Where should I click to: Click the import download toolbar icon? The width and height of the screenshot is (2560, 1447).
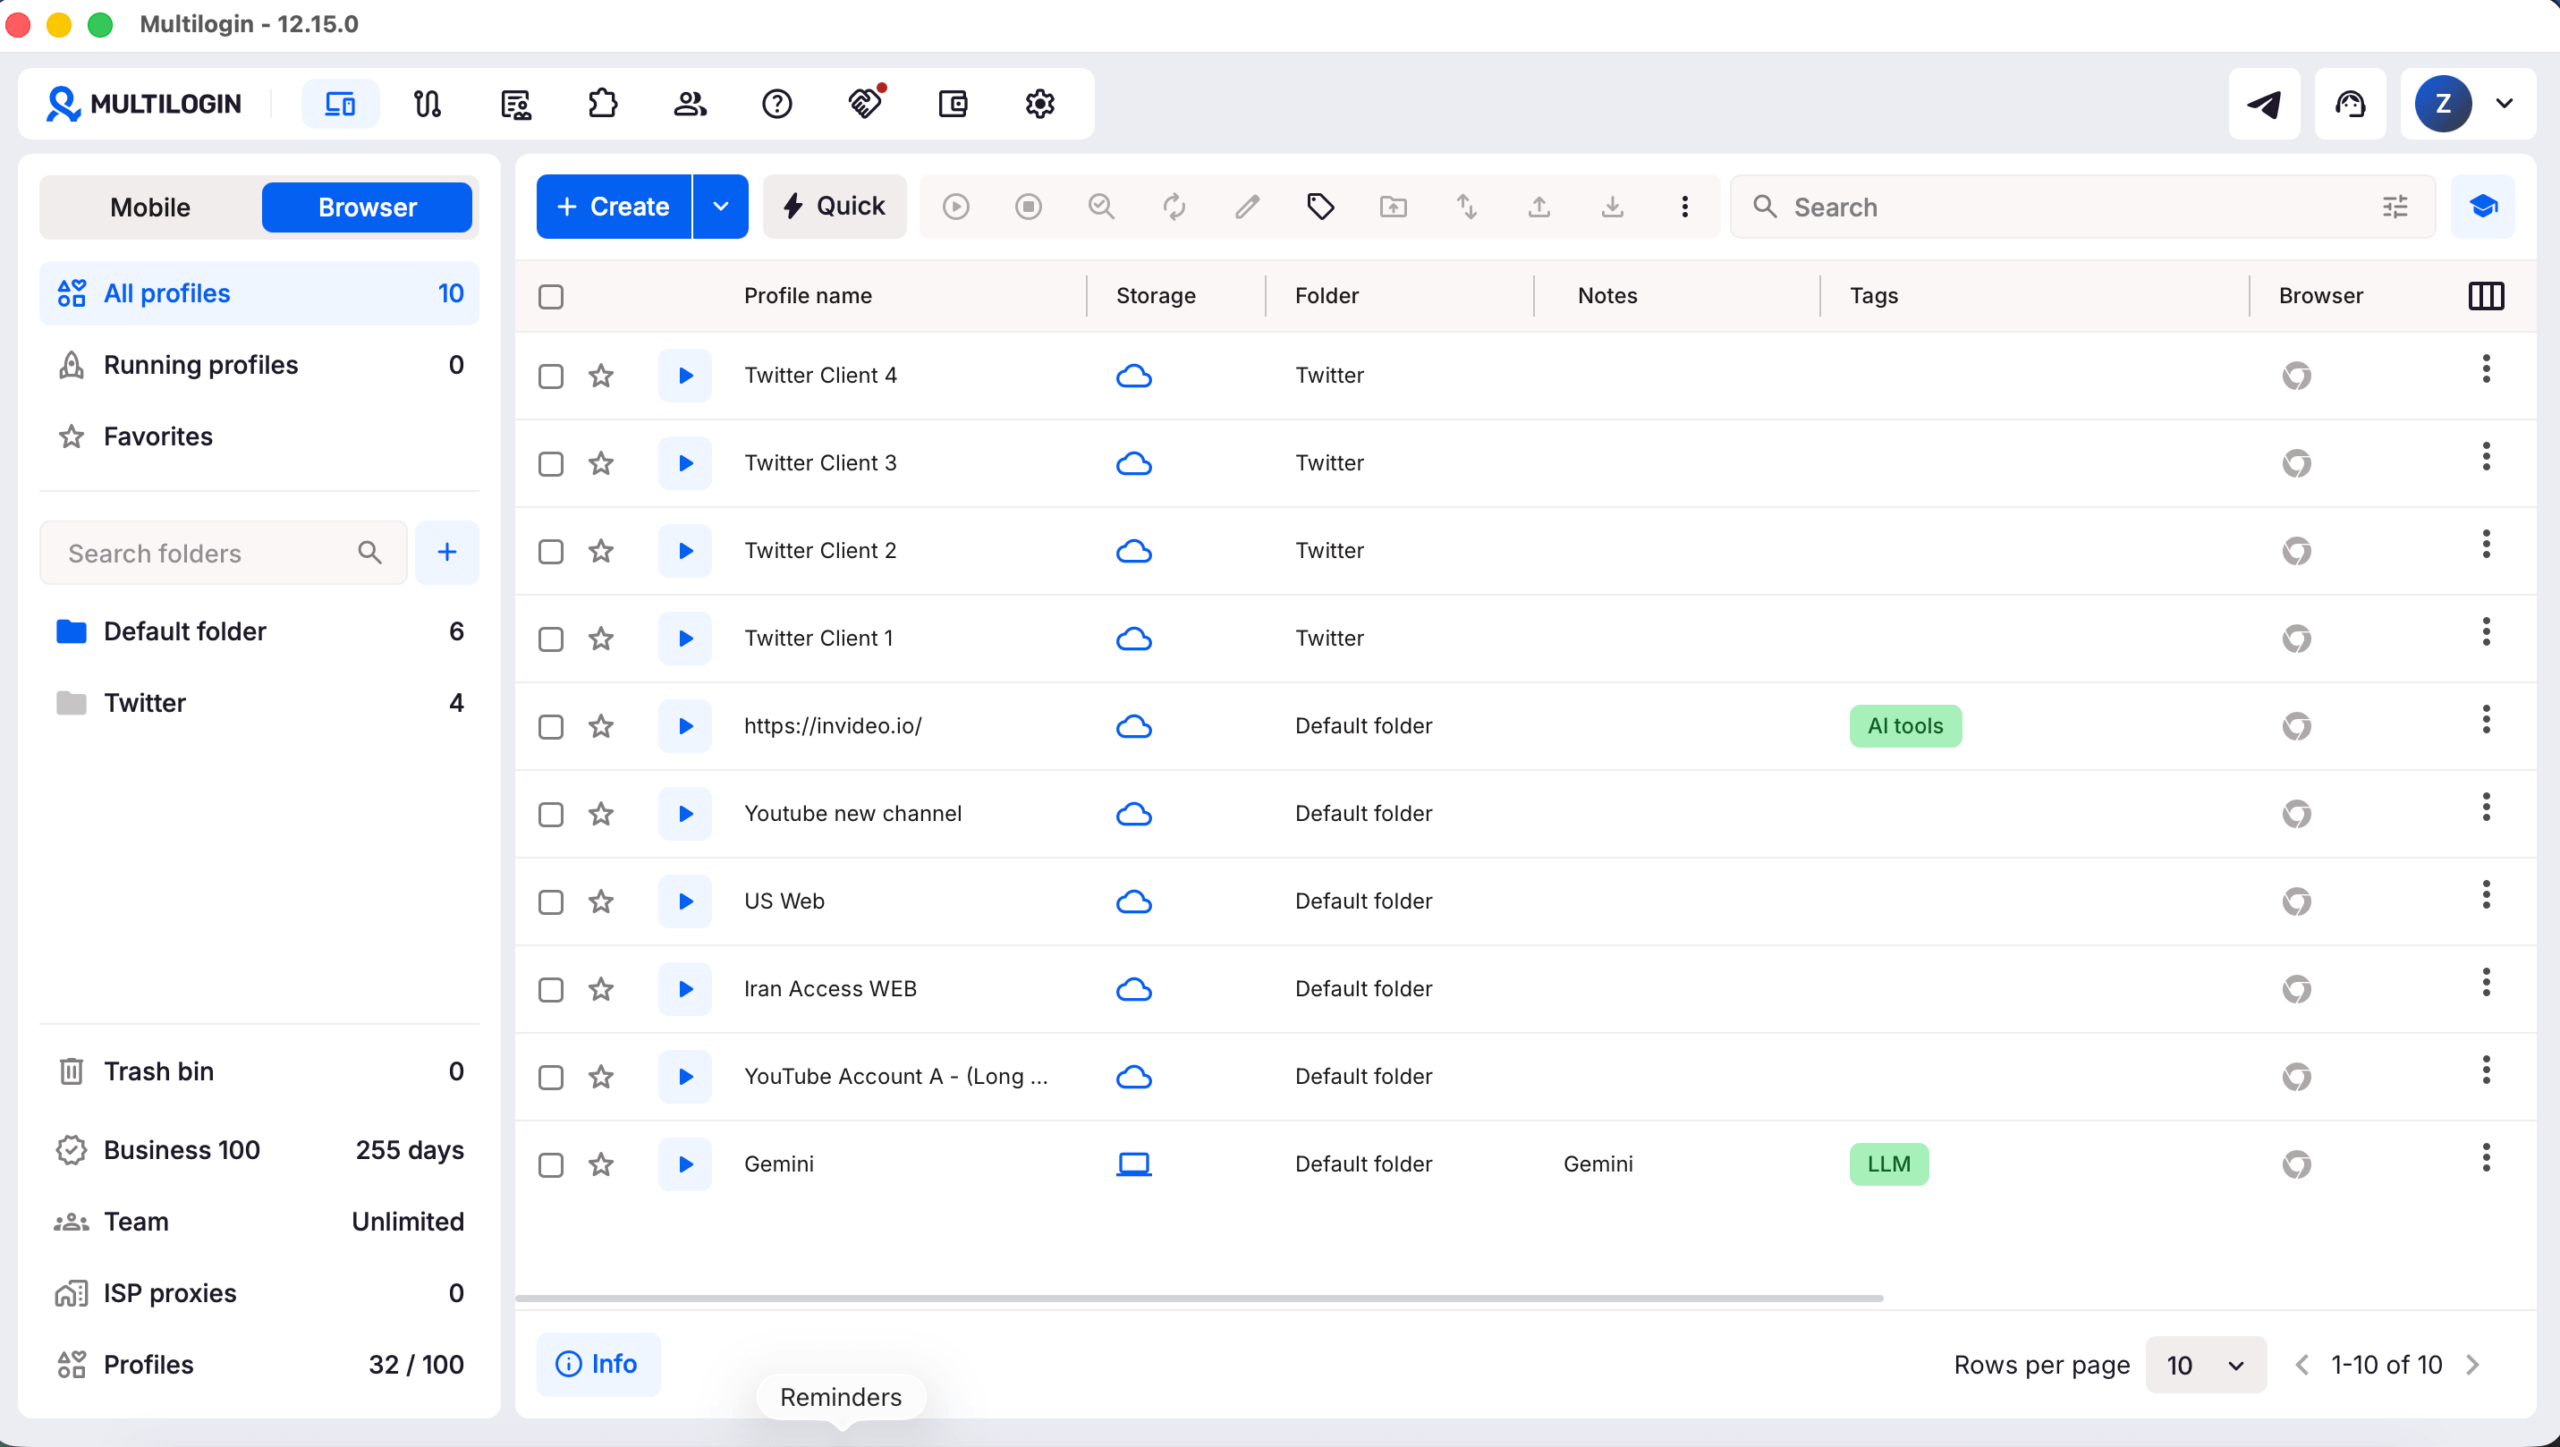[x=1613, y=207]
